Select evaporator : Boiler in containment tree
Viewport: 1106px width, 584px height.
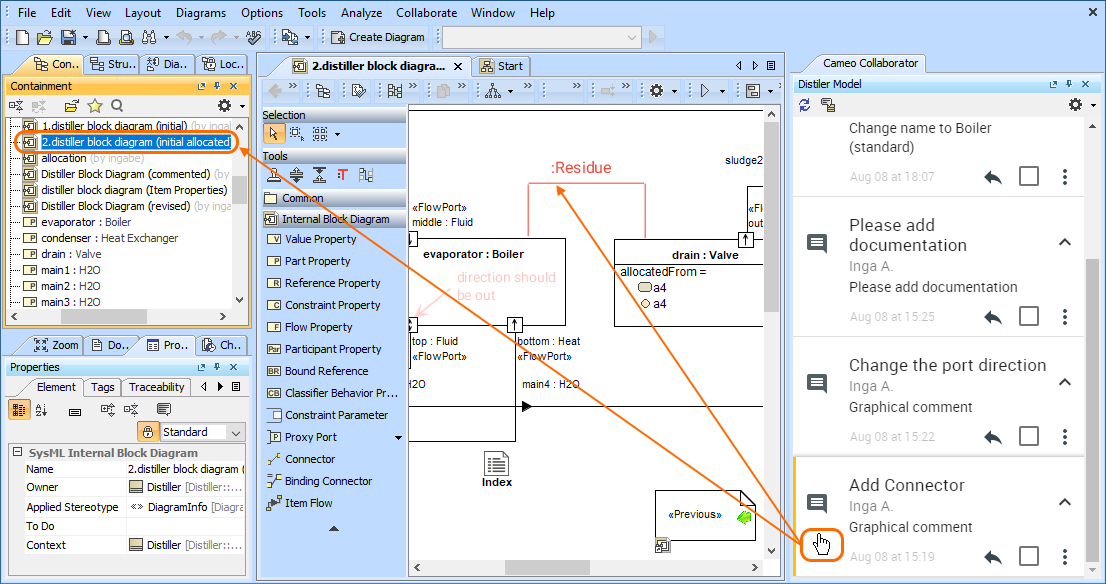point(86,222)
